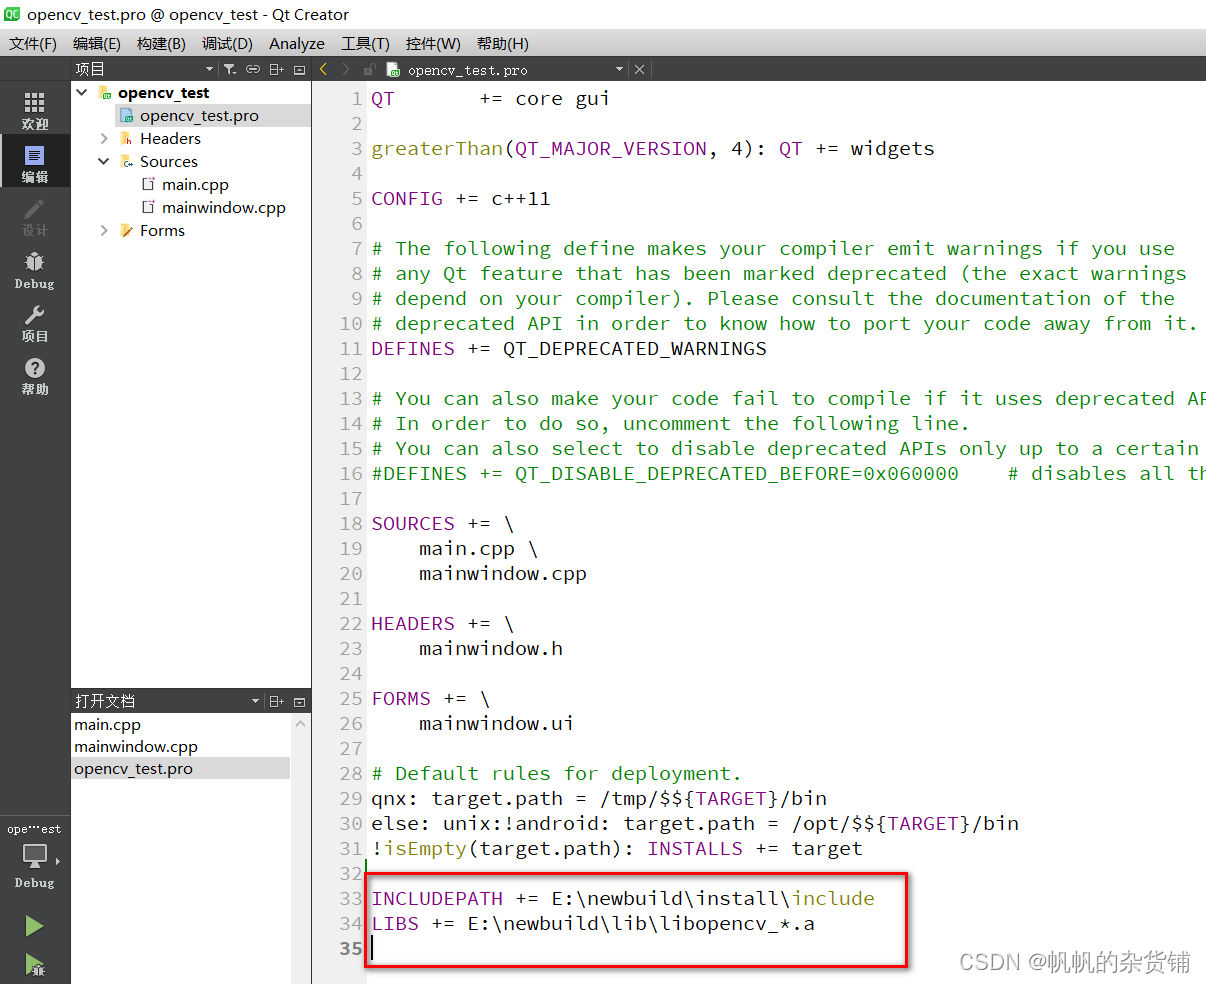
Task: Open the Open Documents (打开文档) dropdown
Action: 167,701
